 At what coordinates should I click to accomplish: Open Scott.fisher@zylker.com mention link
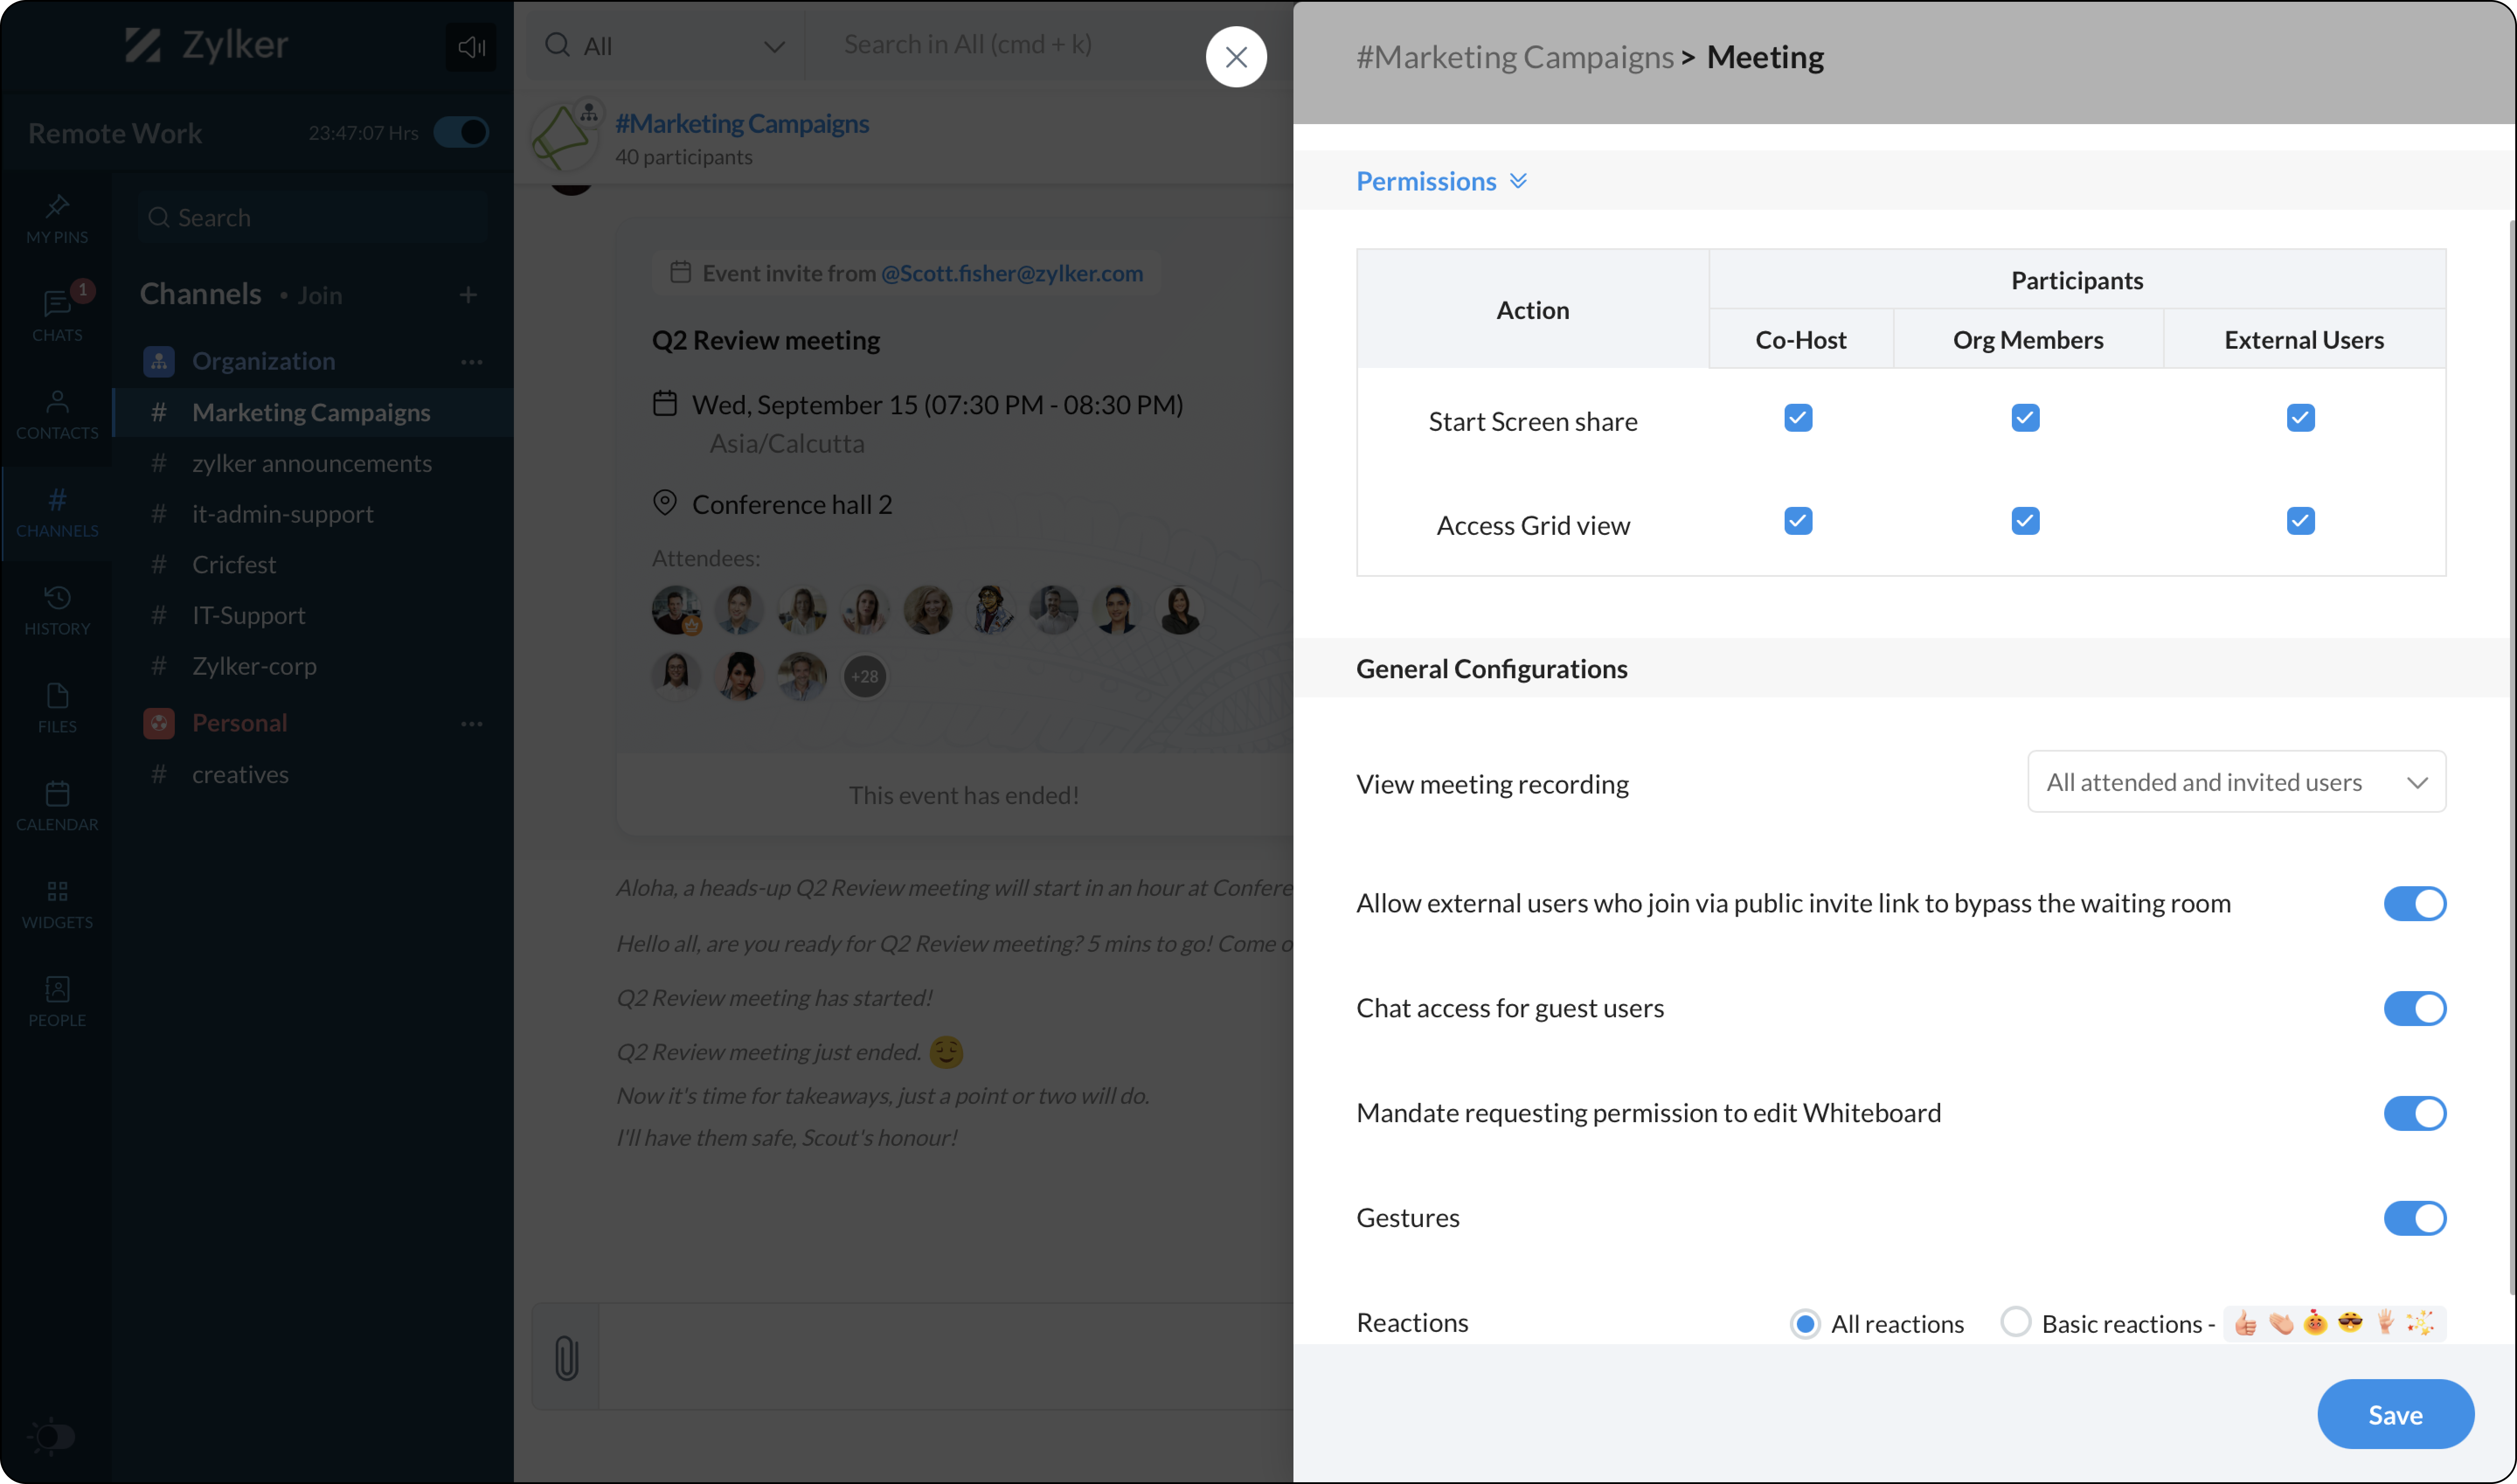pos(1011,273)
